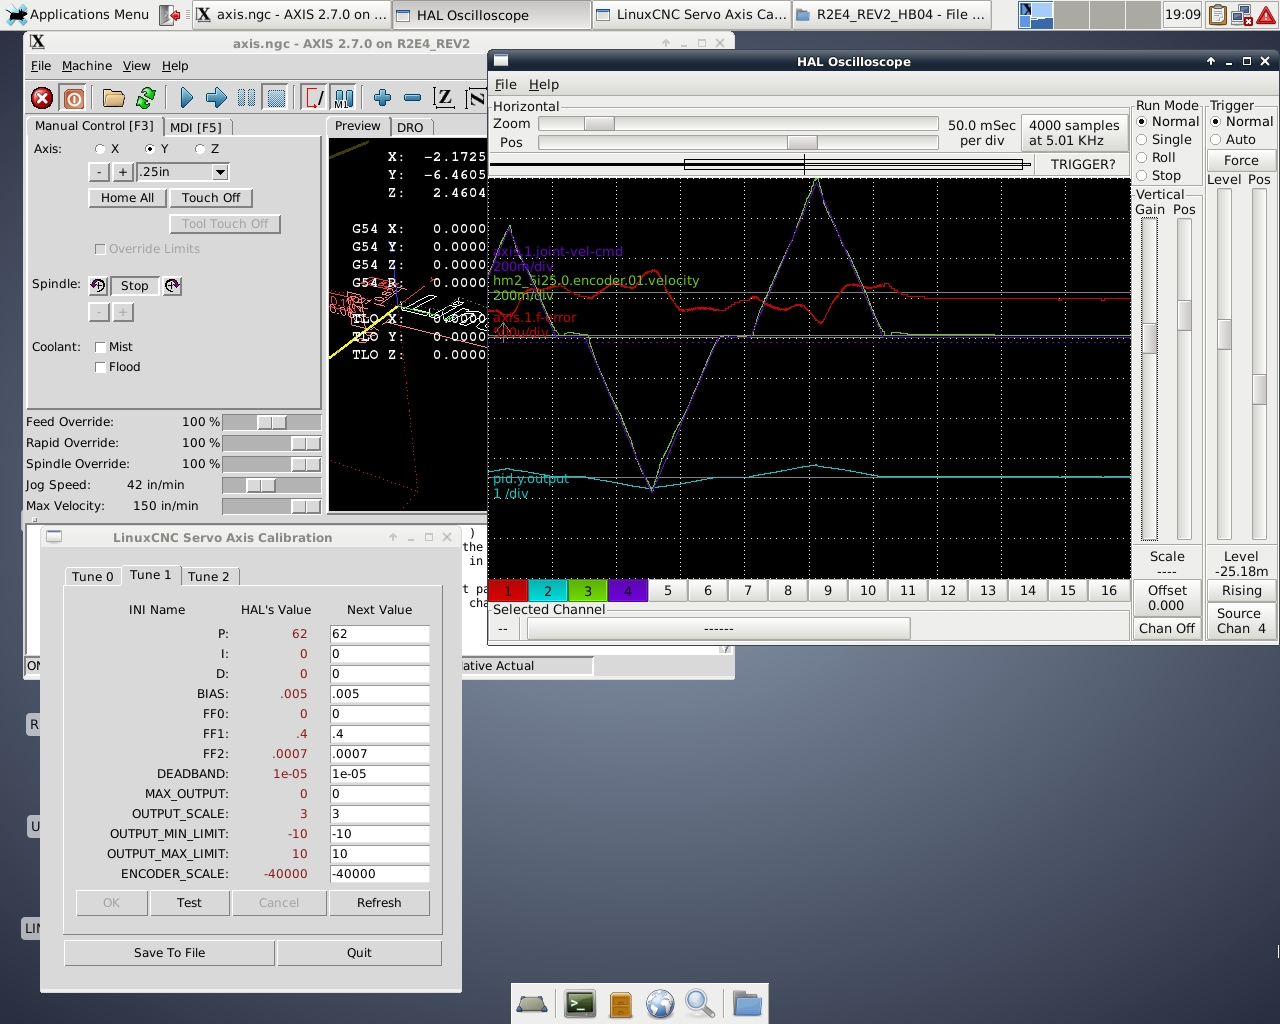Image resolution: width=1280 pixels, height=1024 pixels.
Task: Run the program with the play icon
Action: (x=186, y=98)
